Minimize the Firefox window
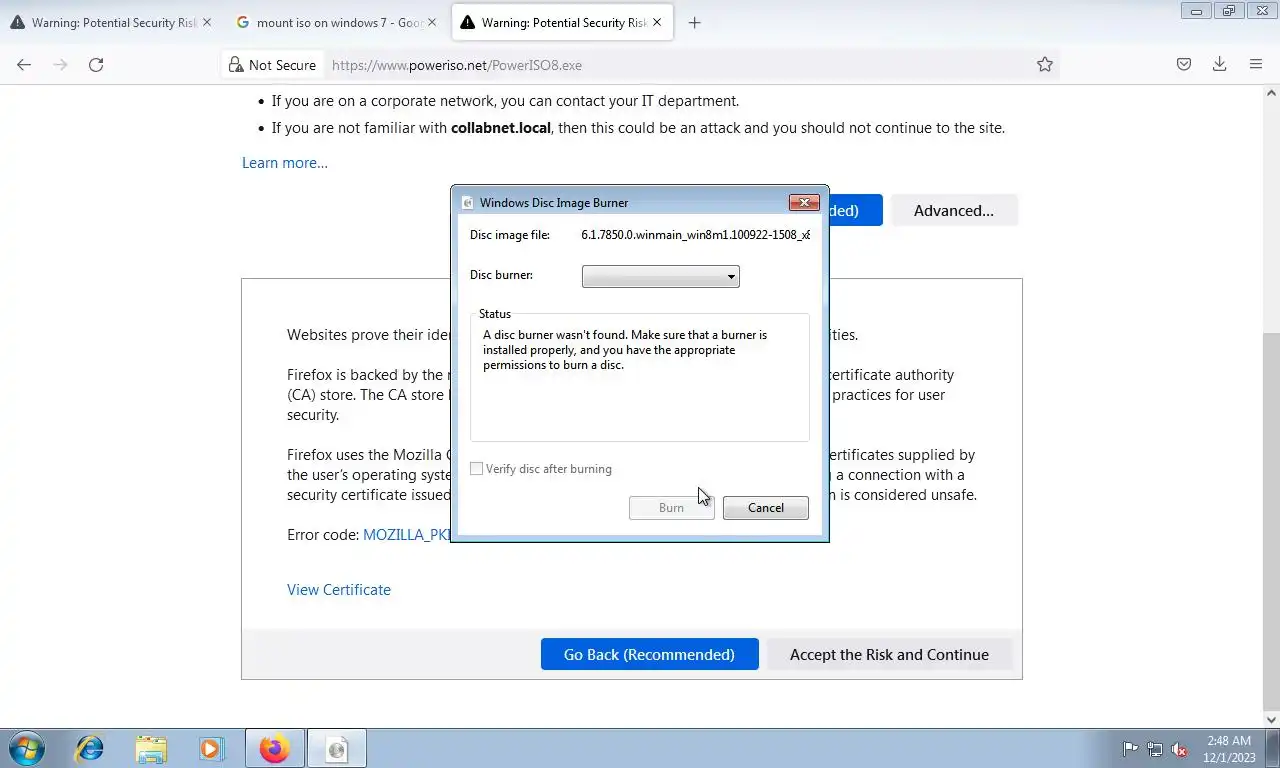This screenshot has width=1280, height=768. (x=1196, y=11)
